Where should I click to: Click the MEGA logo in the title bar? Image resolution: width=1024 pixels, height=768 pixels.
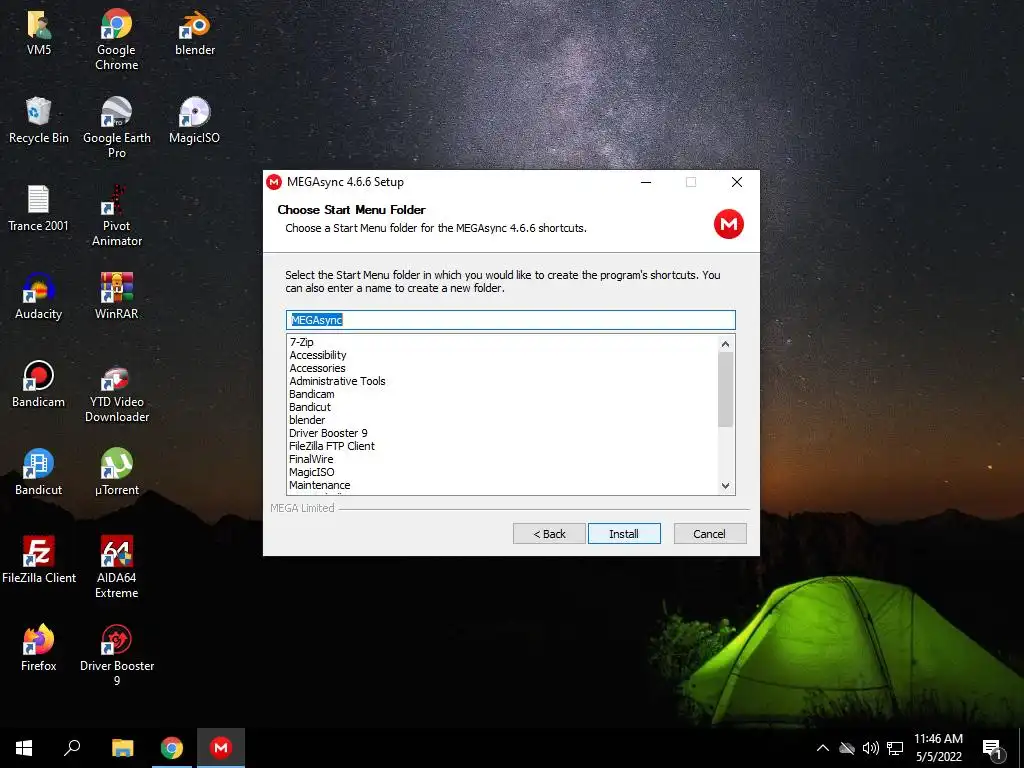click(x=274, y=182)
